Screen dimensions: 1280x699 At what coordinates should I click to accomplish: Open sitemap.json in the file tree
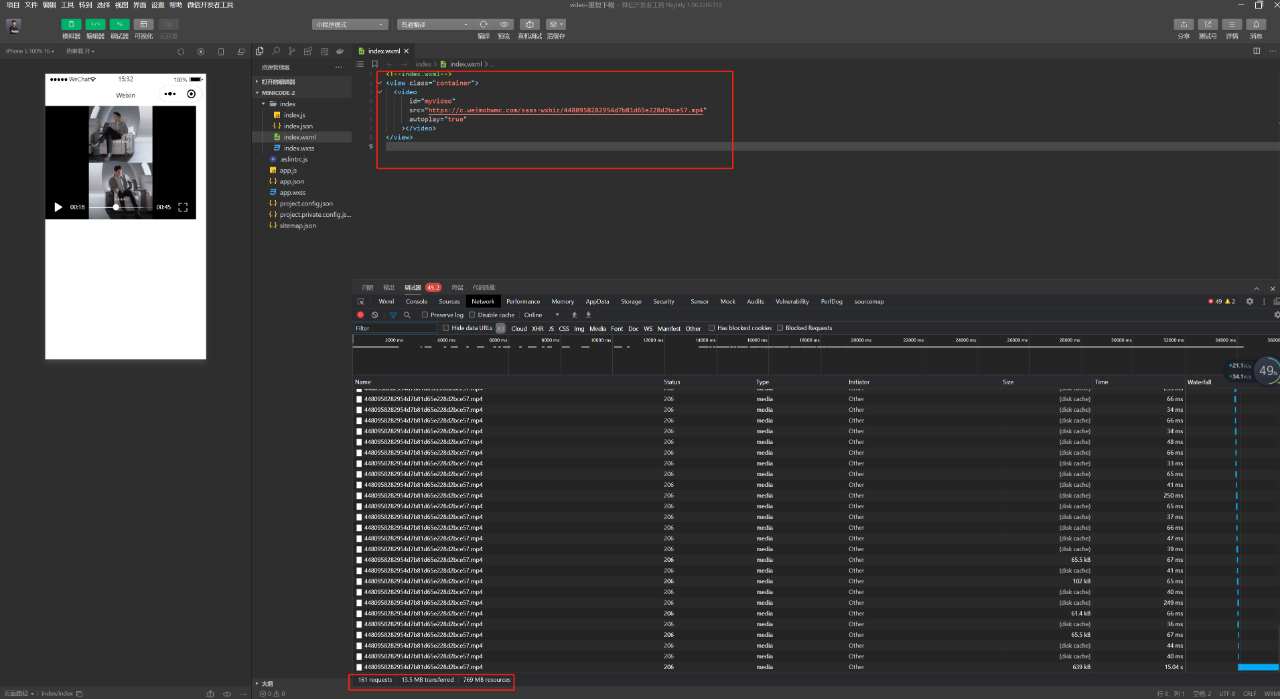(x=297, y=225)
